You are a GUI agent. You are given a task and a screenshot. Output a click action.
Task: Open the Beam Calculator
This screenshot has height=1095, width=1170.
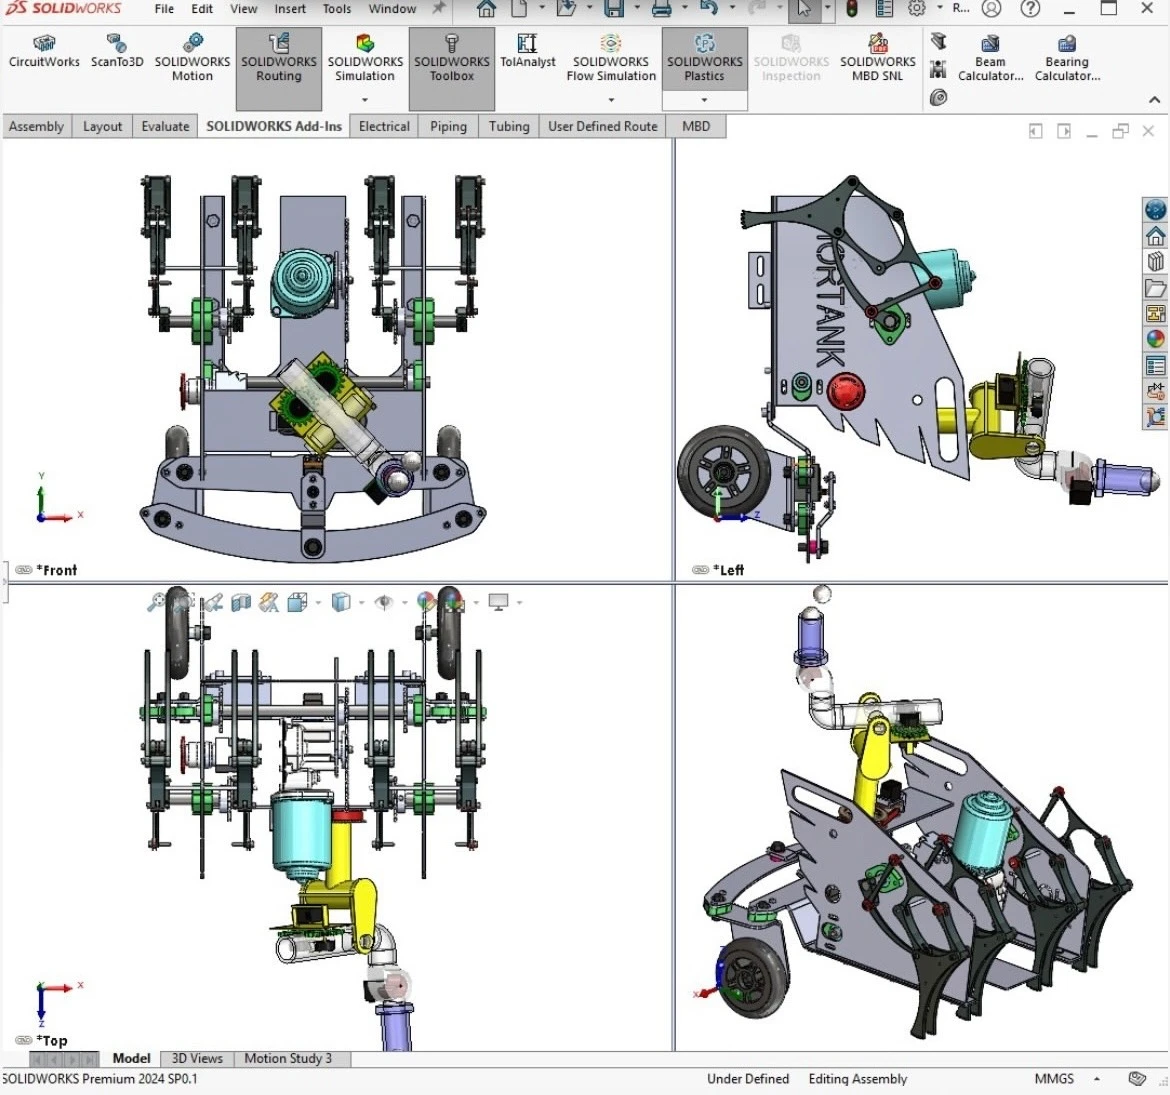pyautogui.click(x=990, y=58)
